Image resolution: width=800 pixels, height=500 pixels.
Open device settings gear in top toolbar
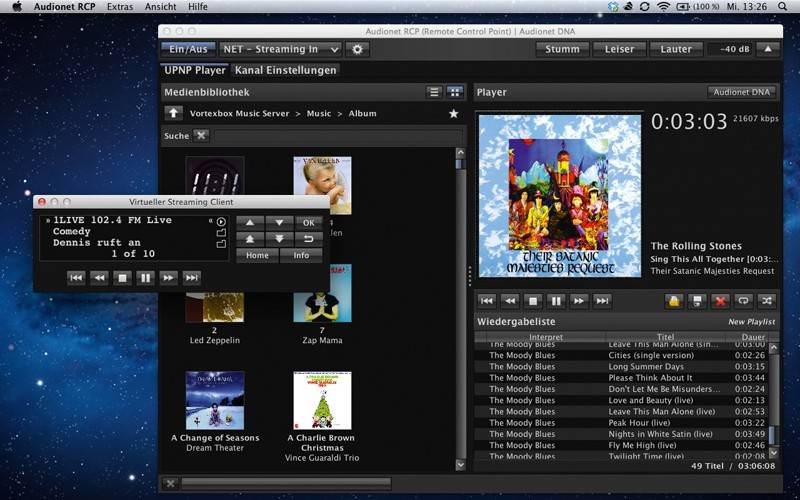tap(357, 49)
